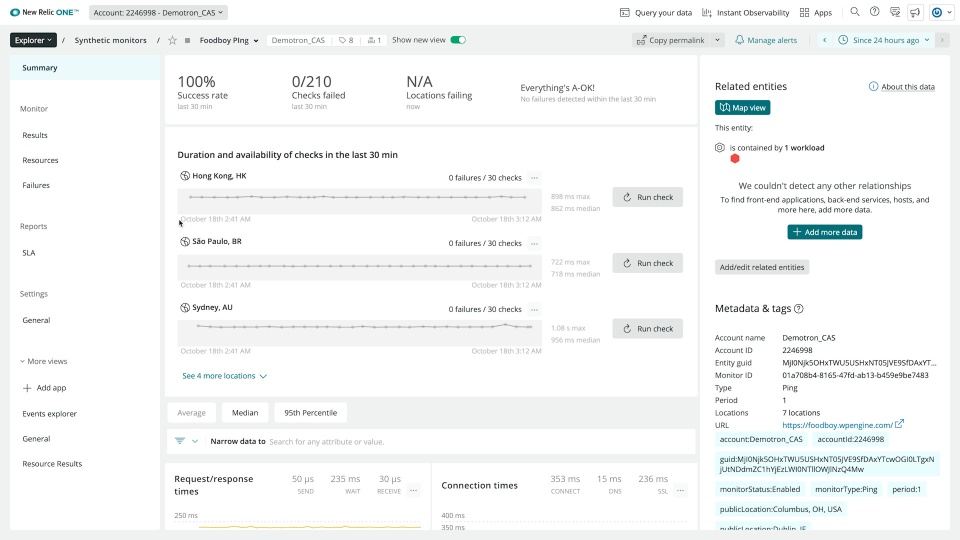Viewport: 960px width, 540px height.
Task: Open the announcements megaphone icon
Action: (x=915, y=12)
